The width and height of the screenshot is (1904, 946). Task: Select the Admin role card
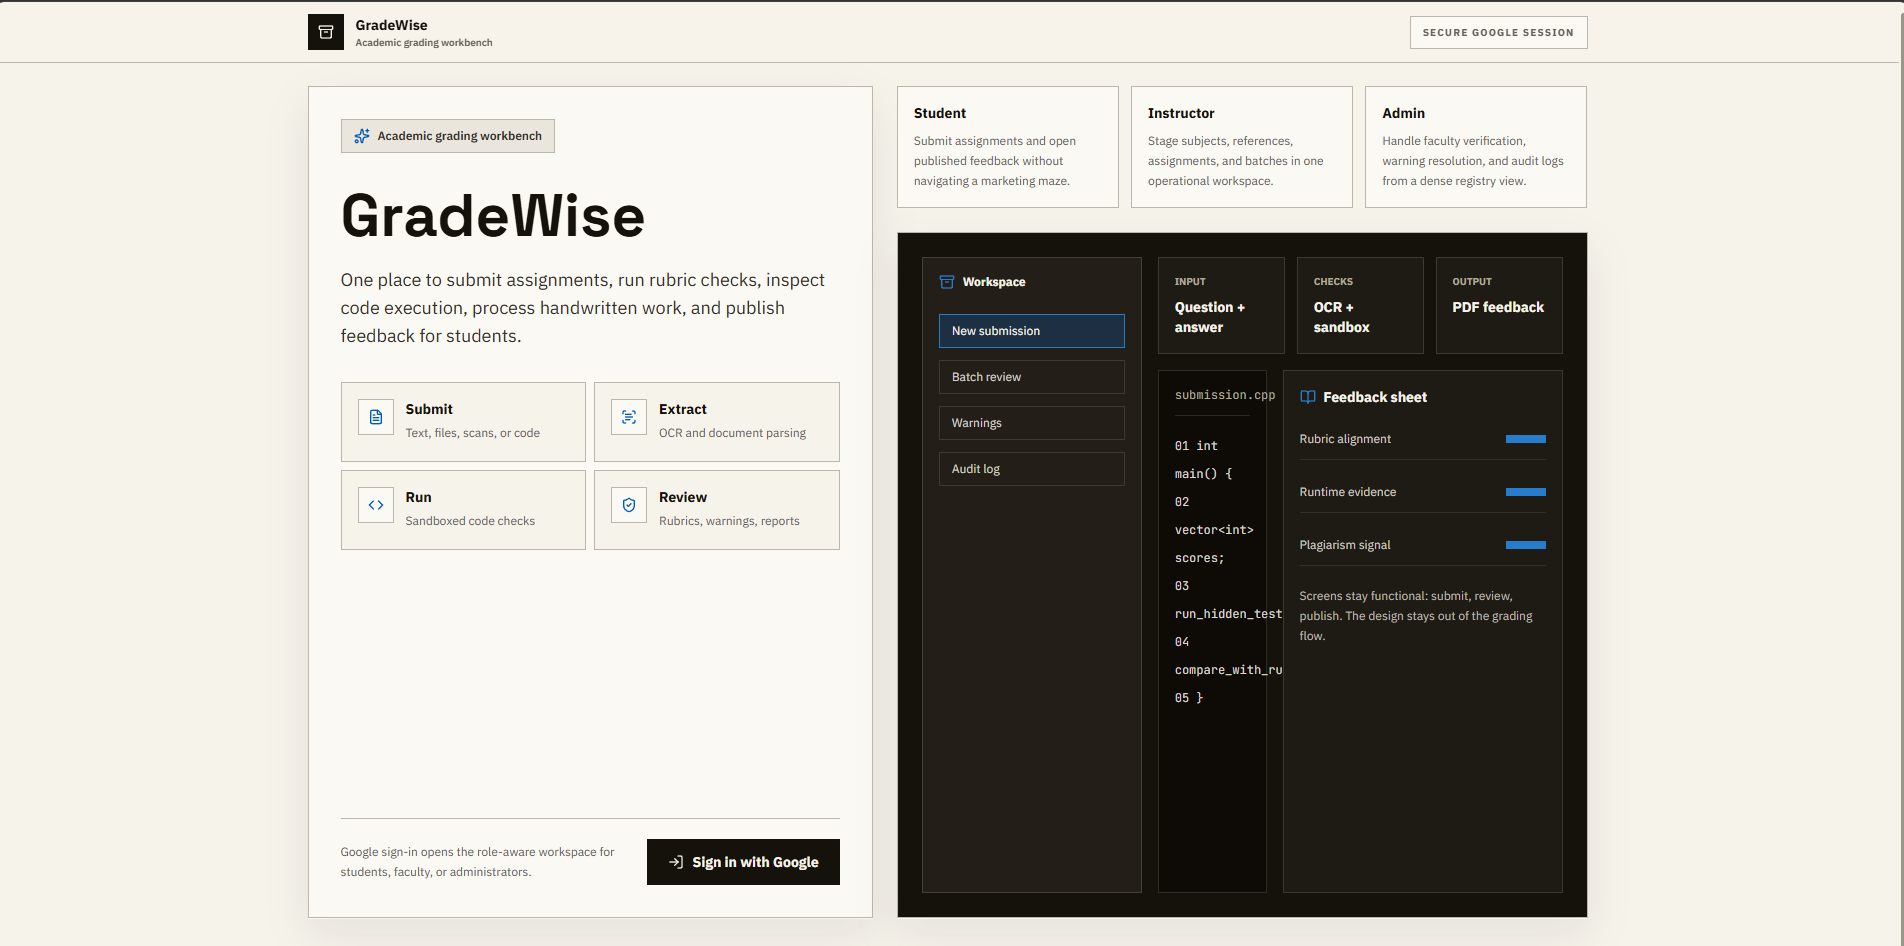pyautogui.click(x=1476, y=147)
